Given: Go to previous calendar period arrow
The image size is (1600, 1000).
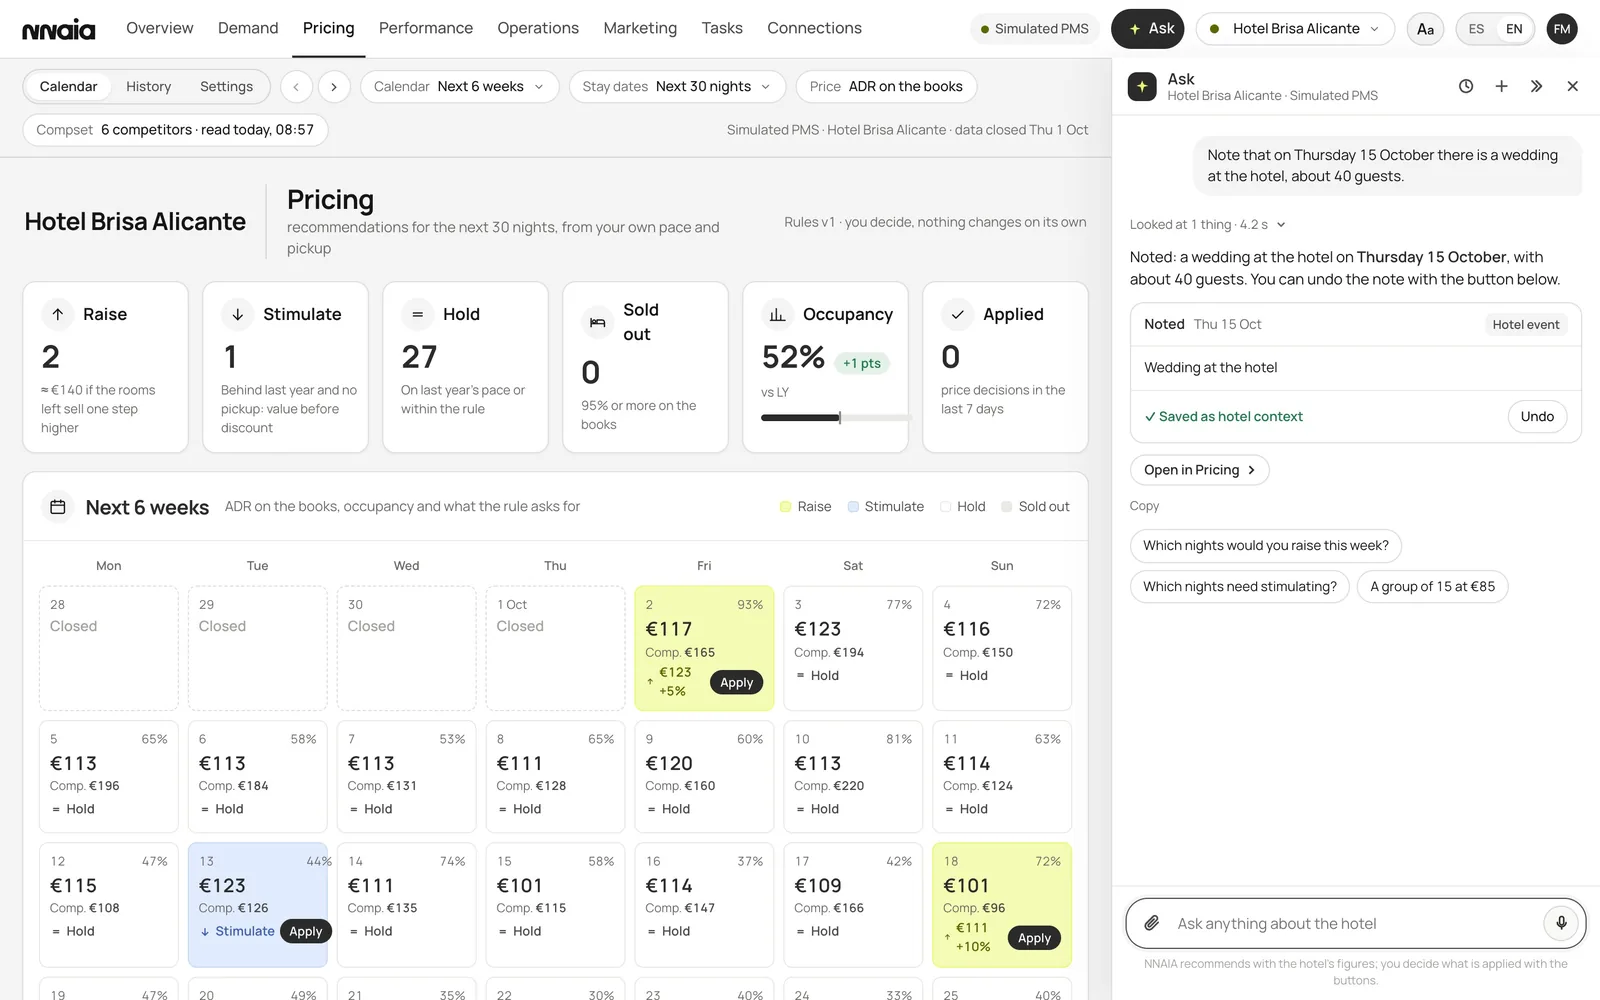Looking at the screenshot, I should (x=296, y=87).
